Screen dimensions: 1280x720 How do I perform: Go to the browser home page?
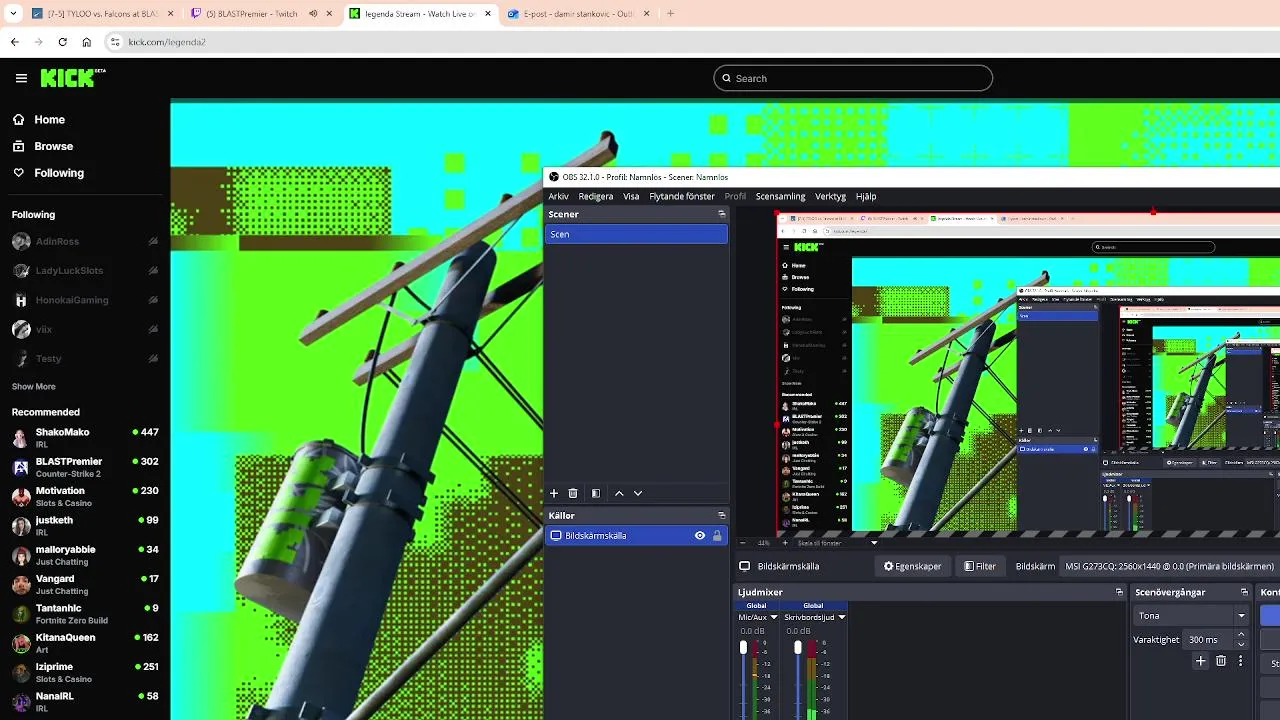click(87, 42)
